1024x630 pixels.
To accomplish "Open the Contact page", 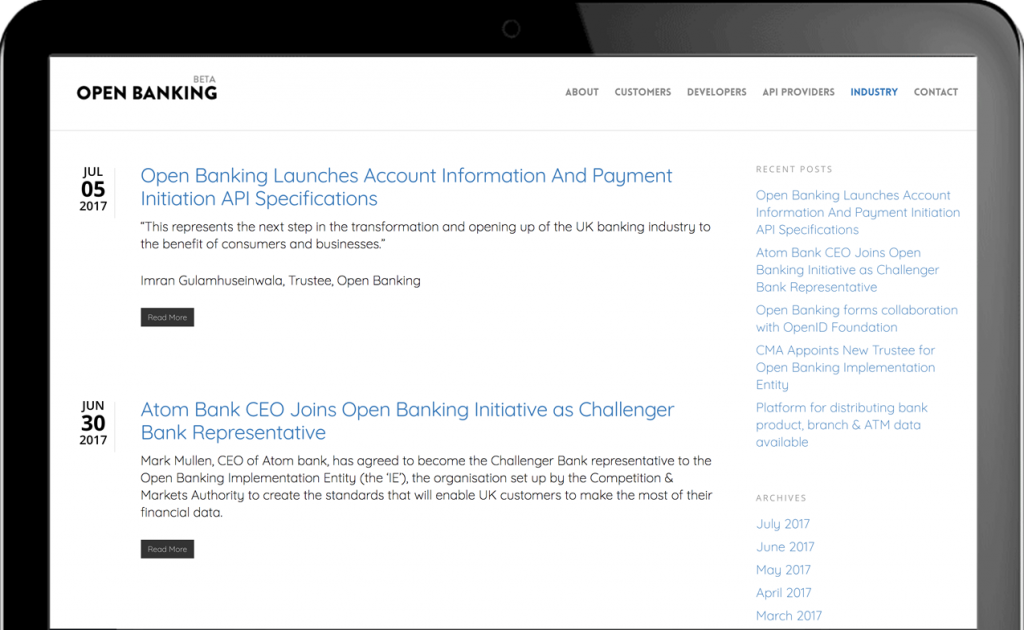I will (935, 92).
